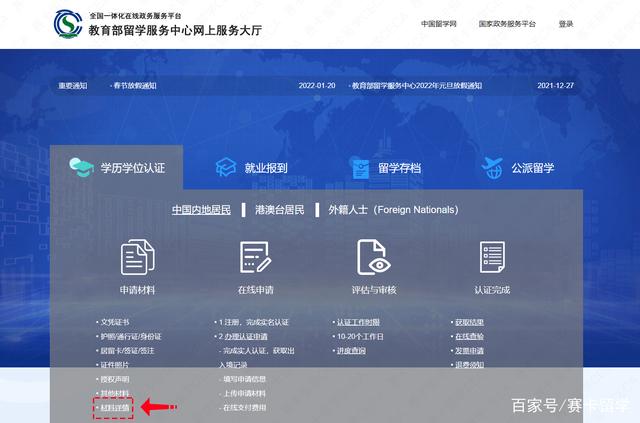Click the 护照/通行证/身份证 list item
640x423 pixels.
tap(131, 336)
